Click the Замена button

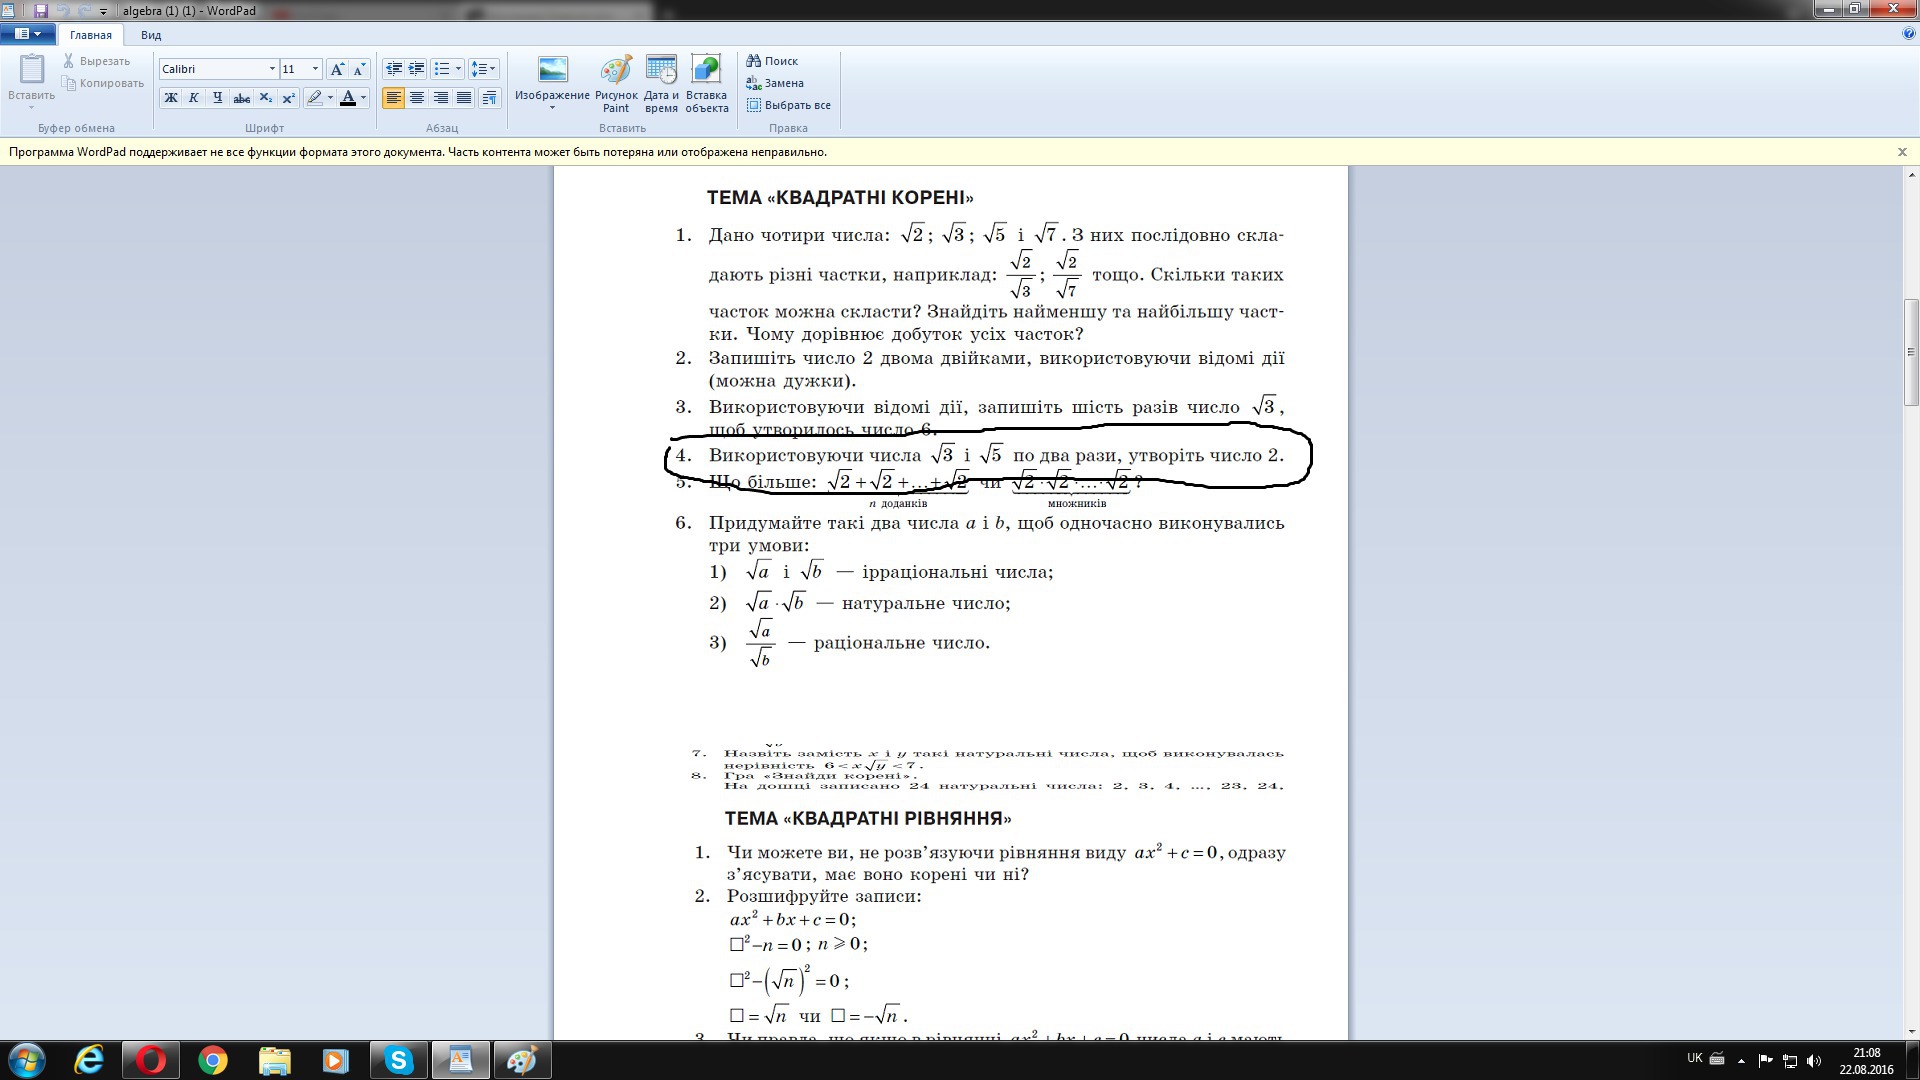coord(775,83)
